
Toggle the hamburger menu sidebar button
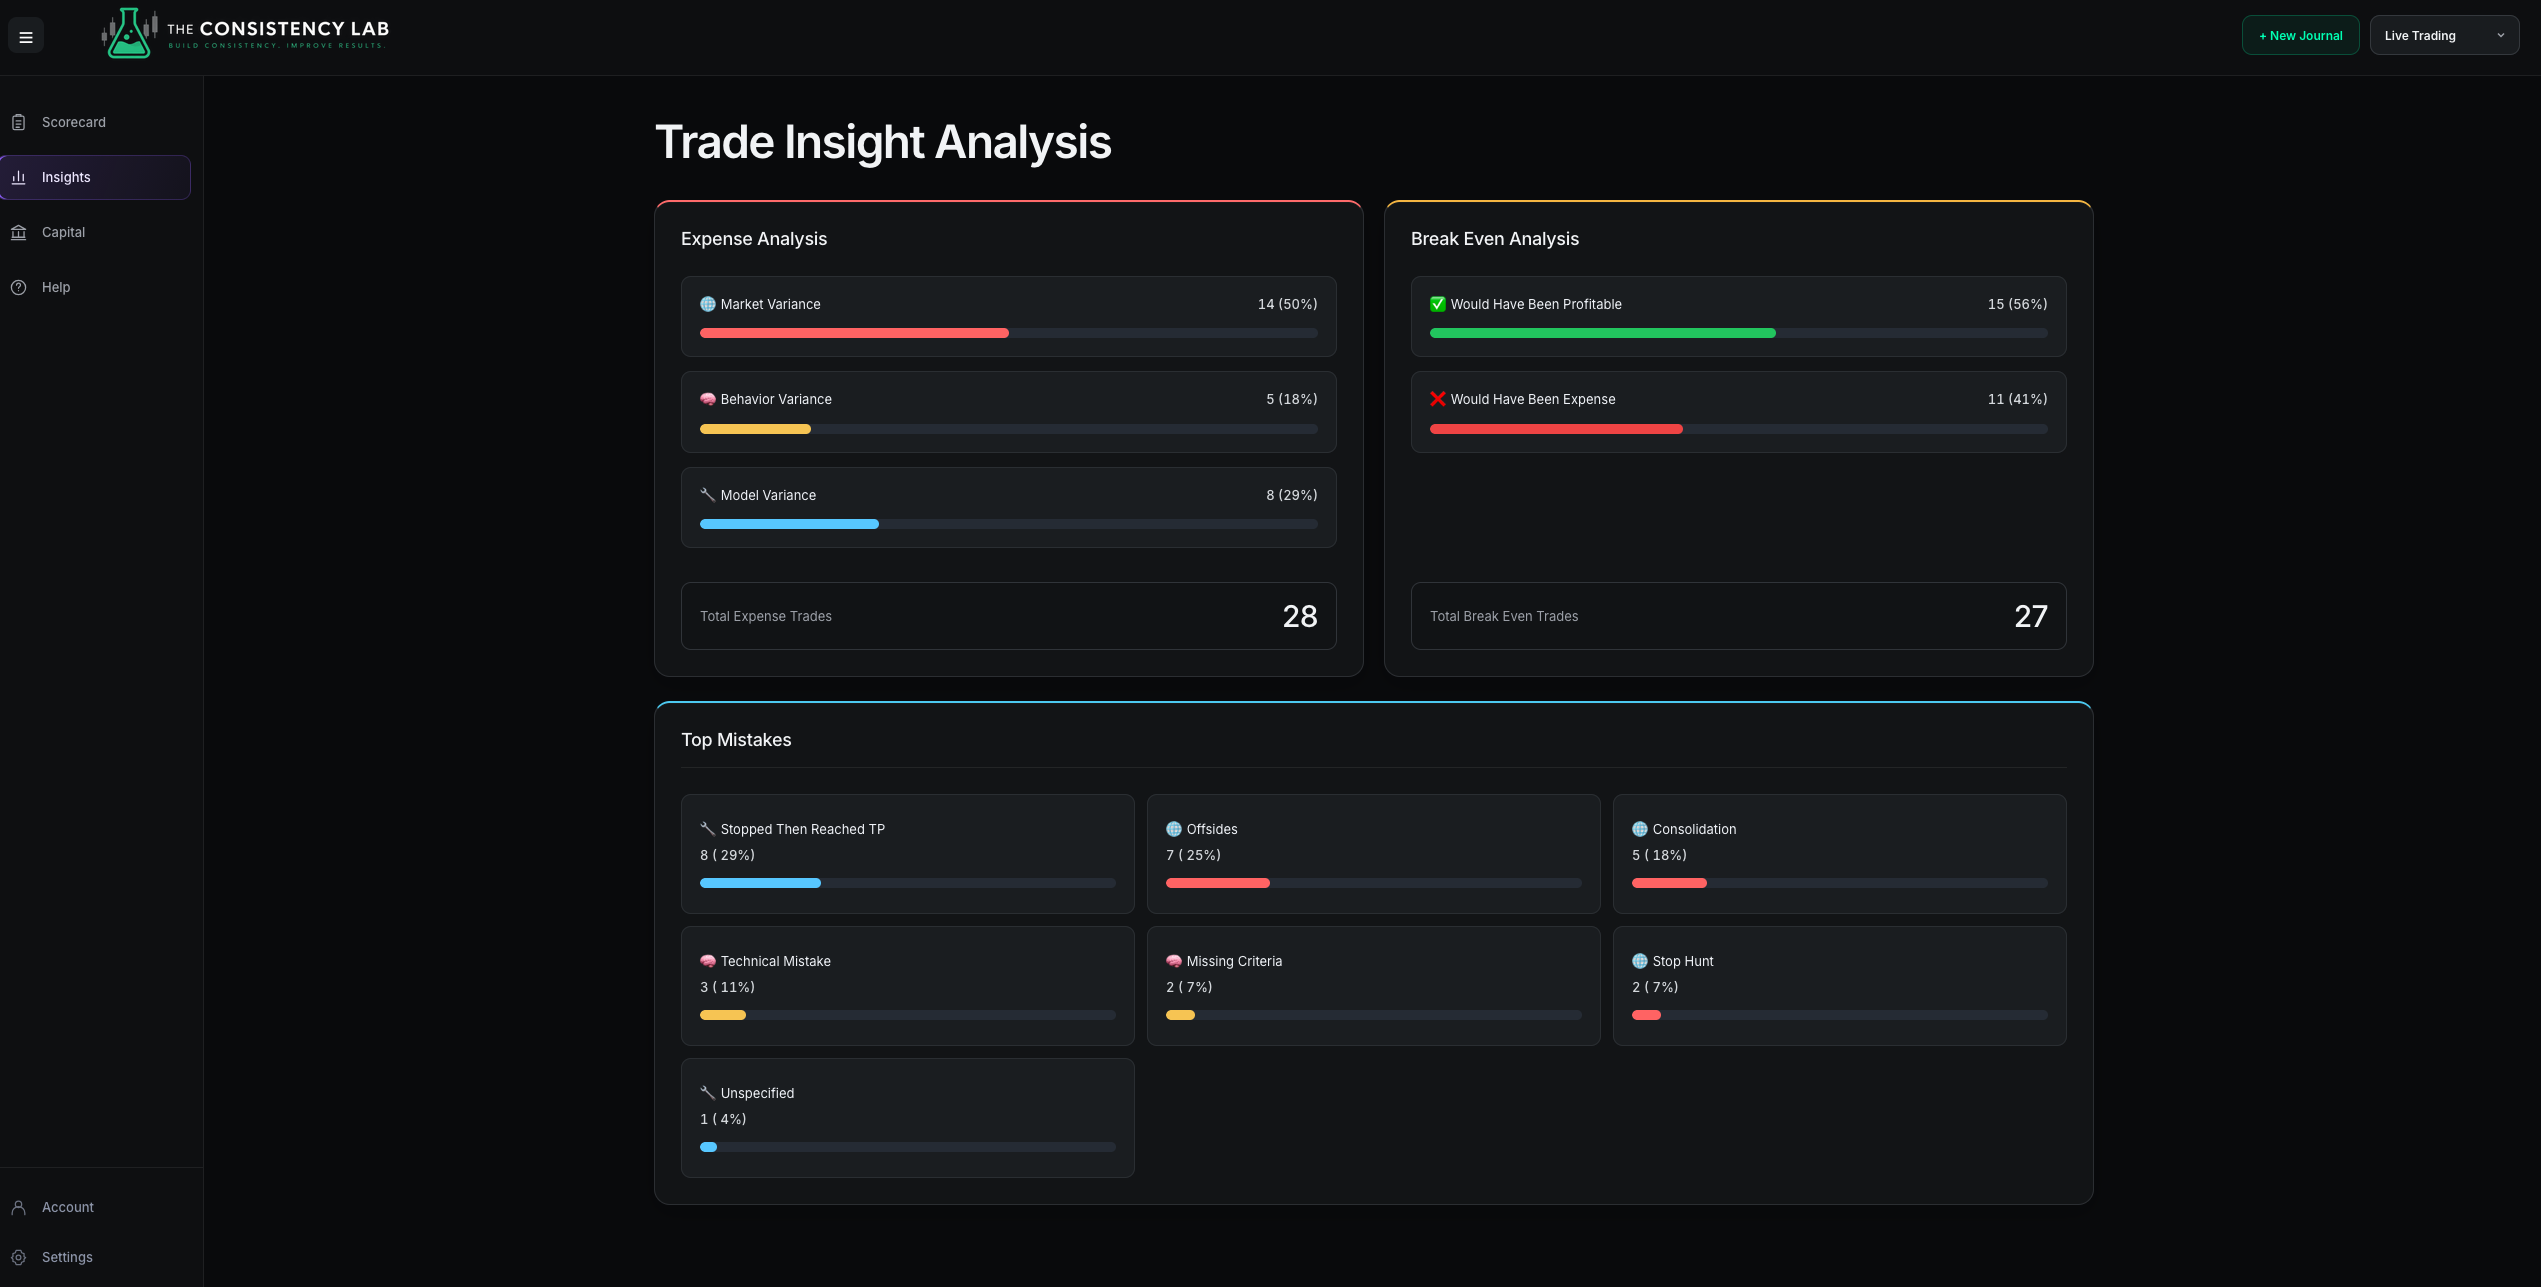coord(26,37)
